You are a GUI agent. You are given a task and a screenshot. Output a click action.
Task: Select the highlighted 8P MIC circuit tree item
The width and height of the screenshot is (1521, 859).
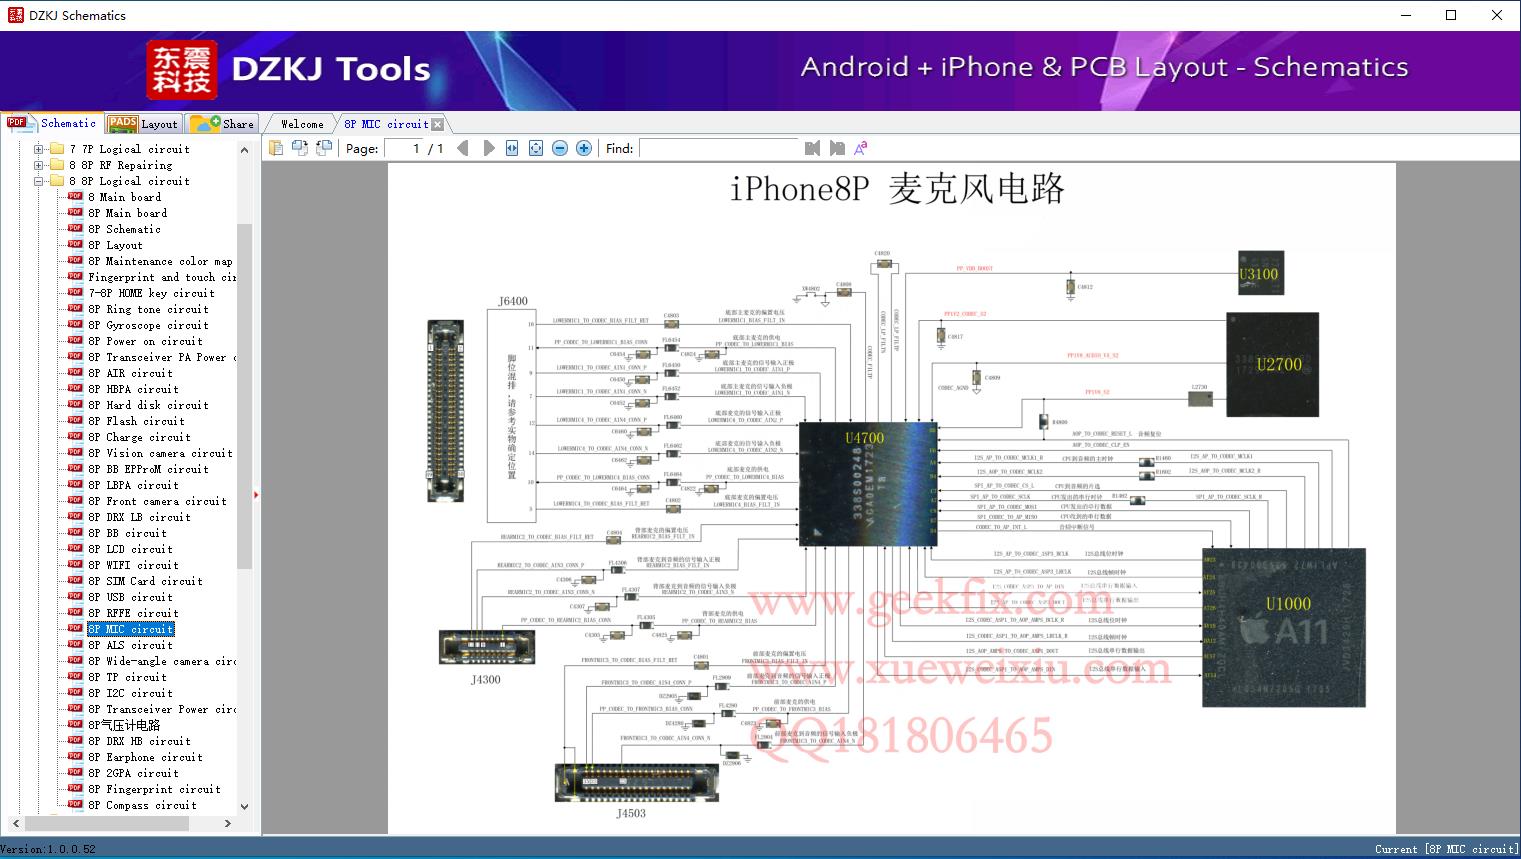click(130, 629)
